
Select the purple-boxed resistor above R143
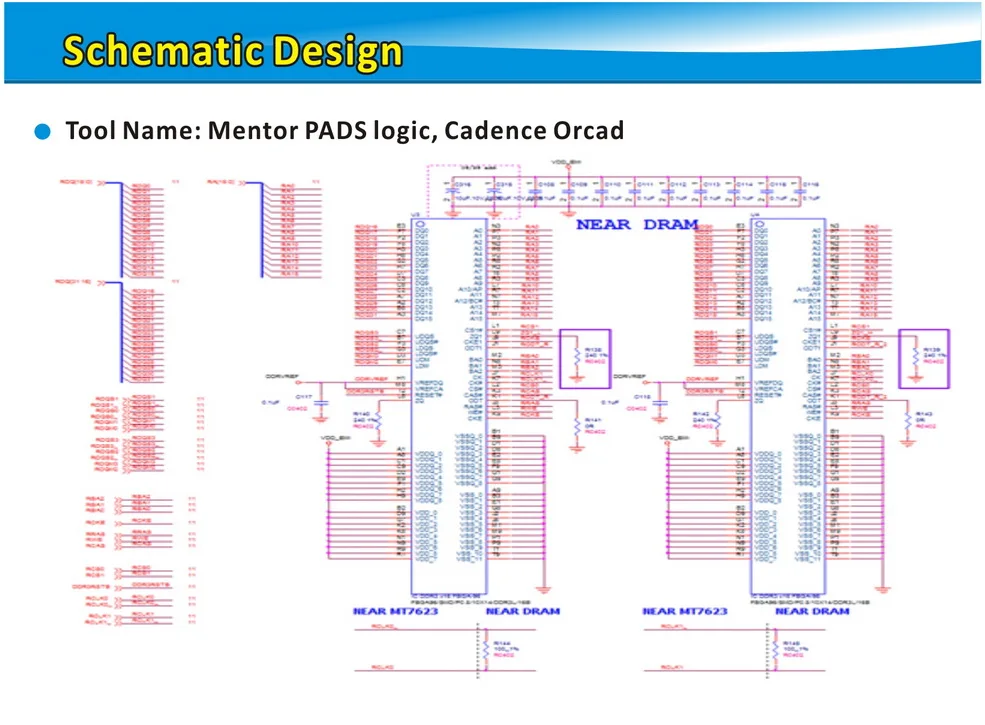[916, 356]
